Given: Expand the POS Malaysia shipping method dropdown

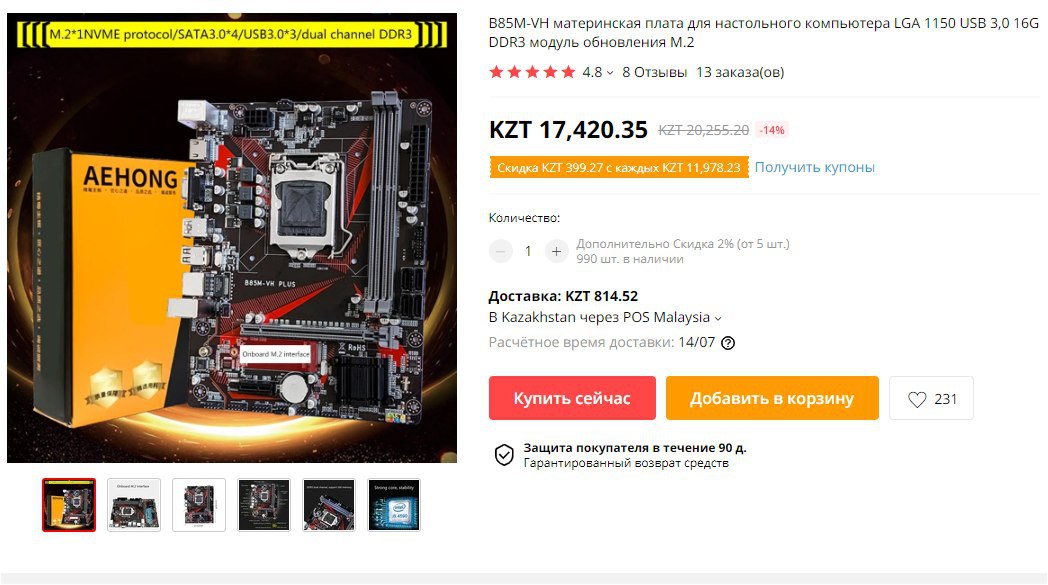Looking at the screenshot, I should pos(718,318).
